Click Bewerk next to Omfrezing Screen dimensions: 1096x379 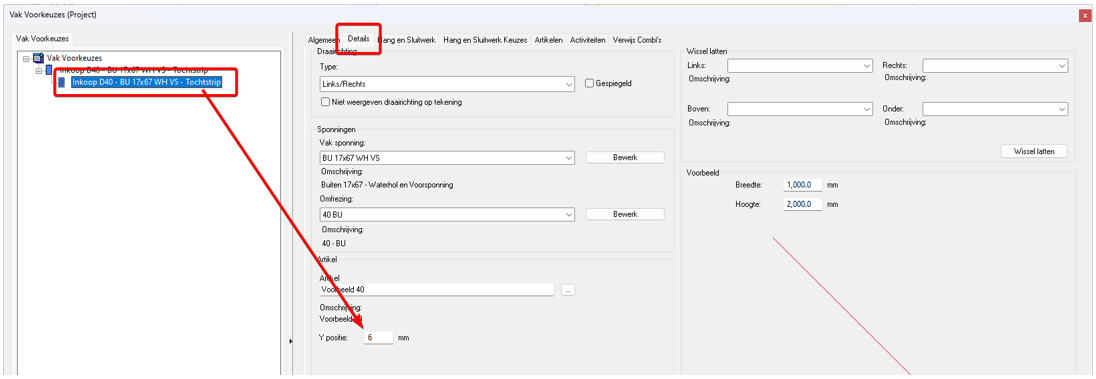click(x=625, y=214)
